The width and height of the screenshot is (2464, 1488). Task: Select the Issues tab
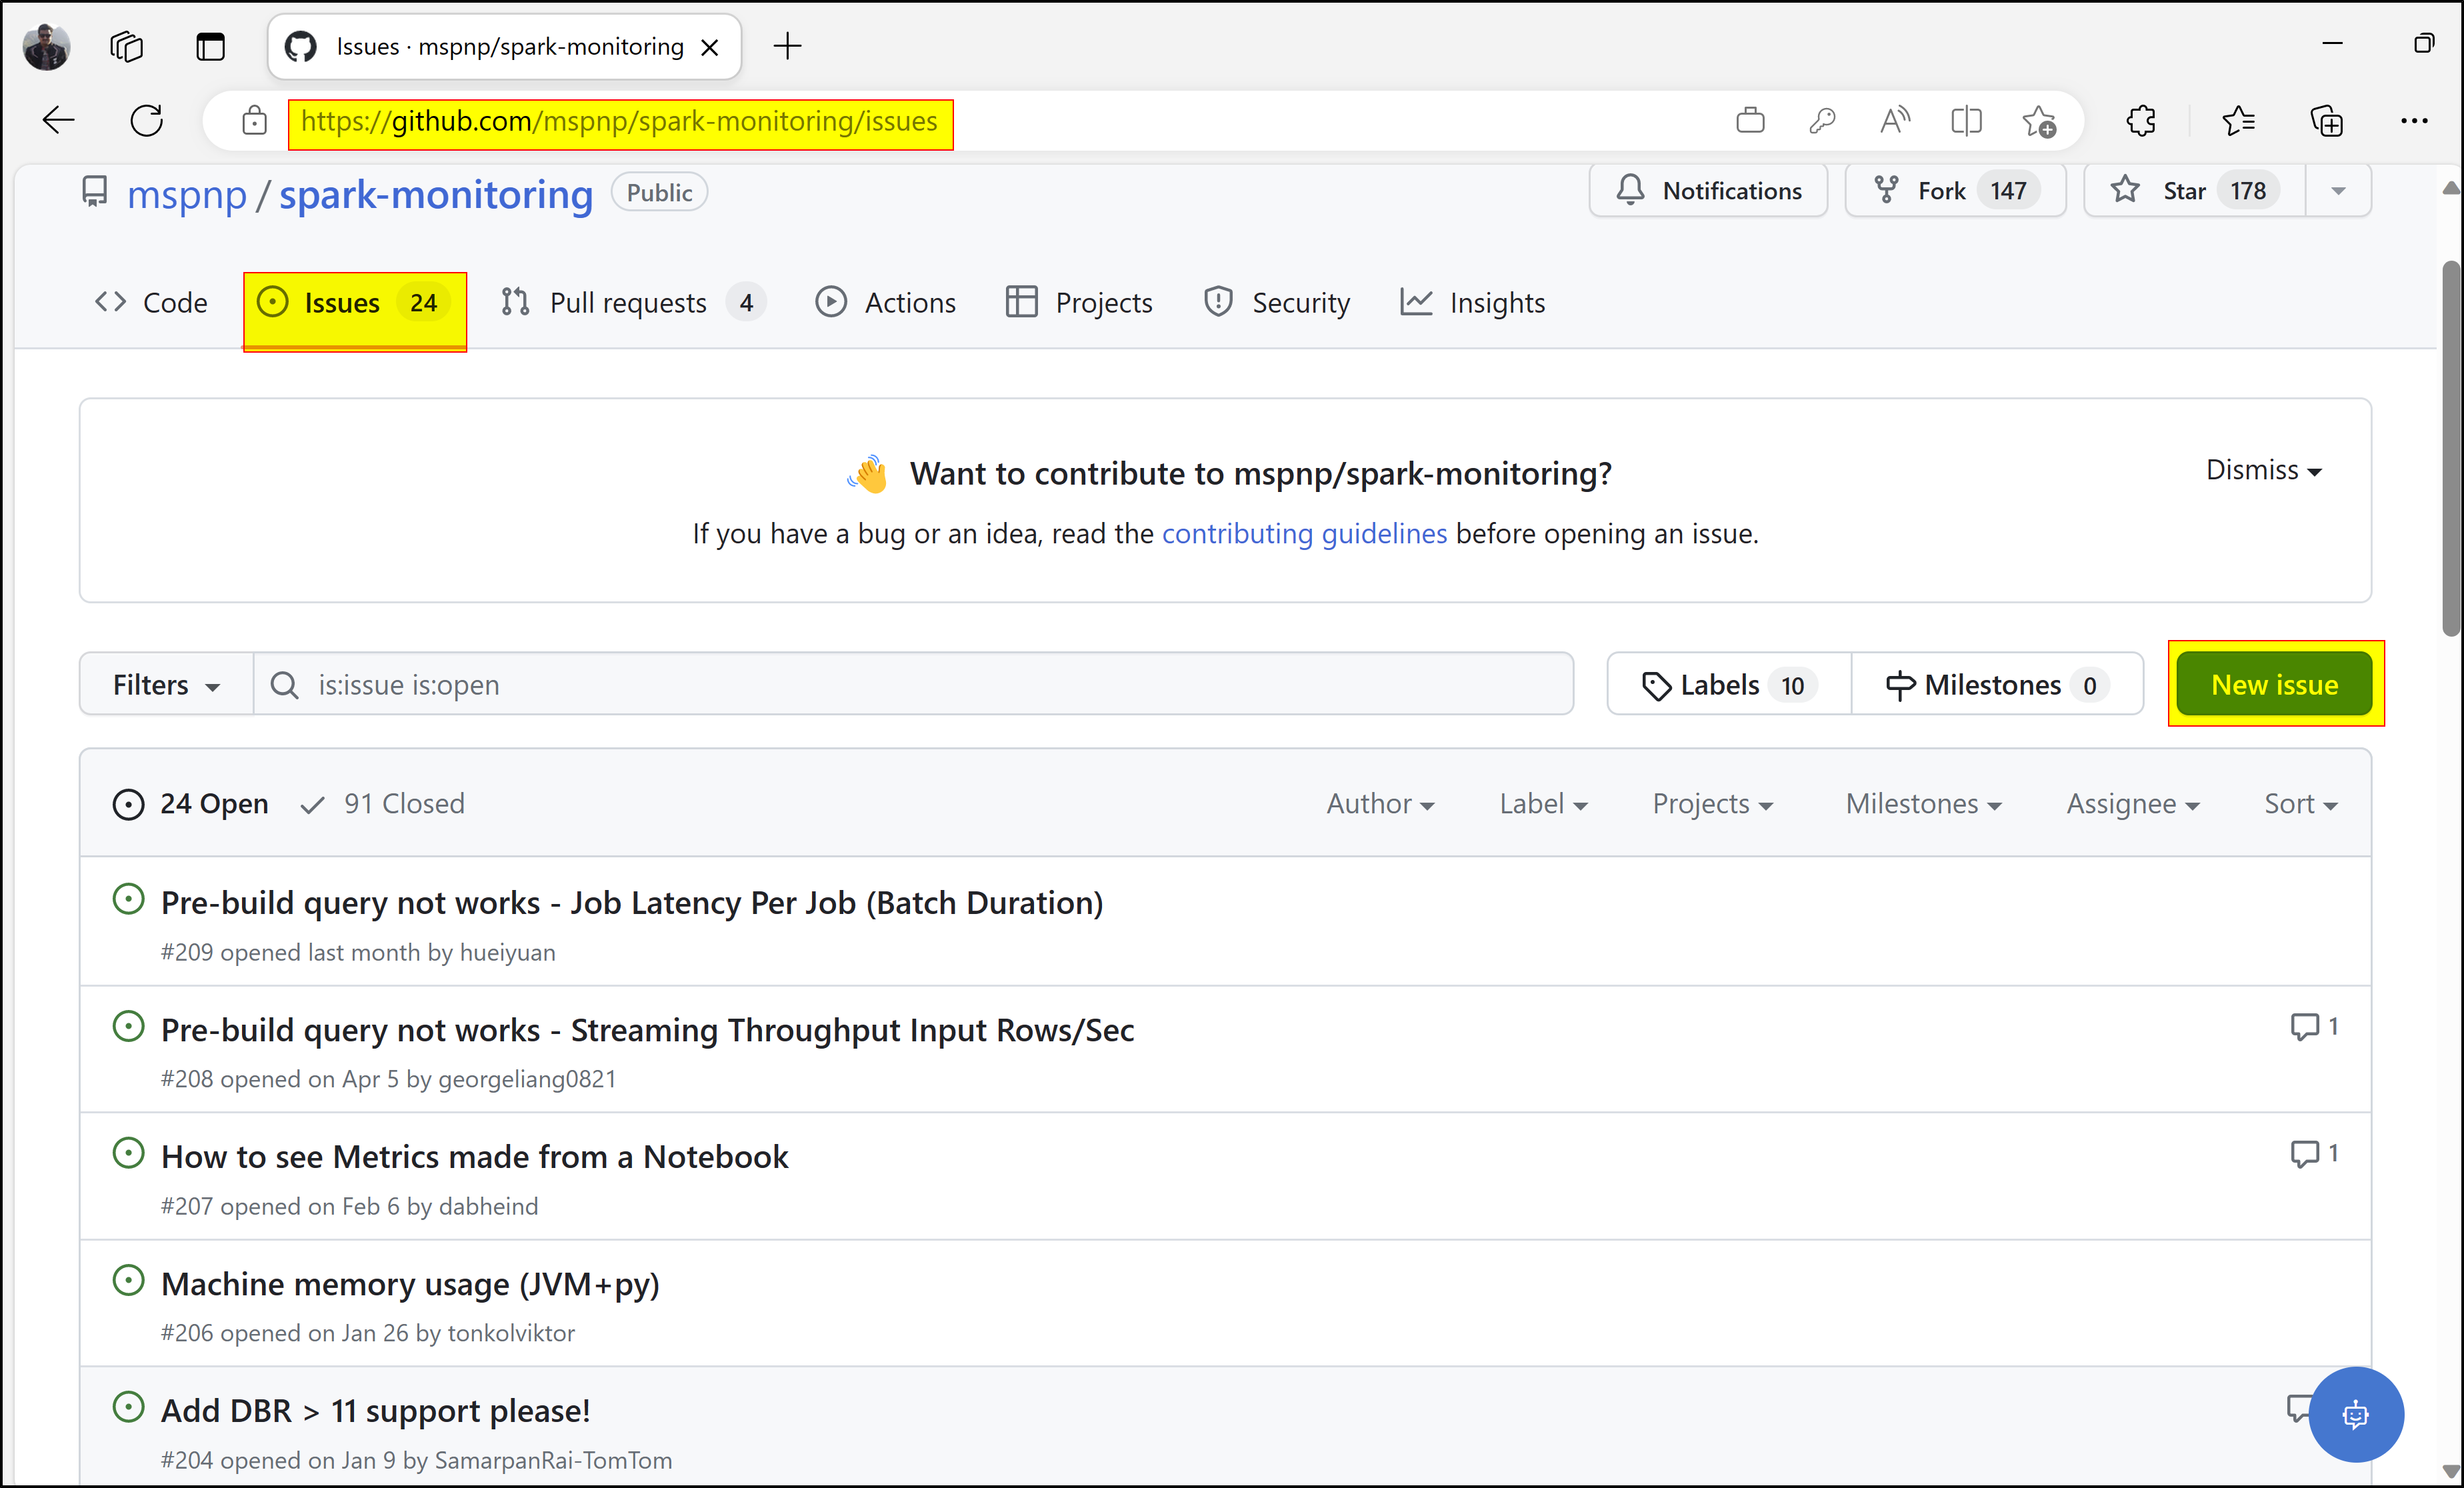pyautogui.click(x=355, y=302)
